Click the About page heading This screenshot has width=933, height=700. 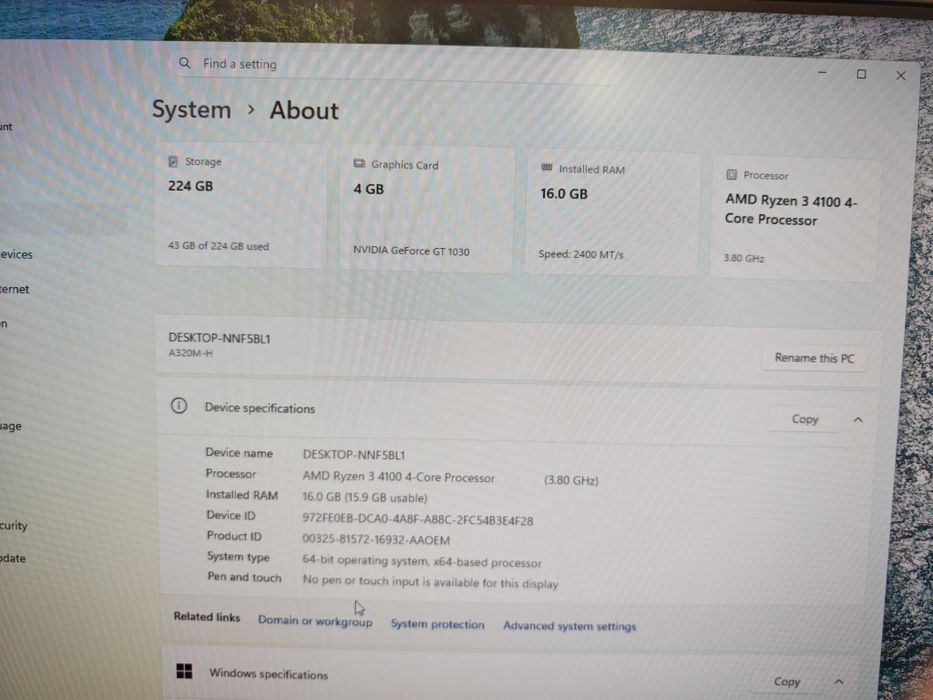pyautogui.click(x=304, y=111)
